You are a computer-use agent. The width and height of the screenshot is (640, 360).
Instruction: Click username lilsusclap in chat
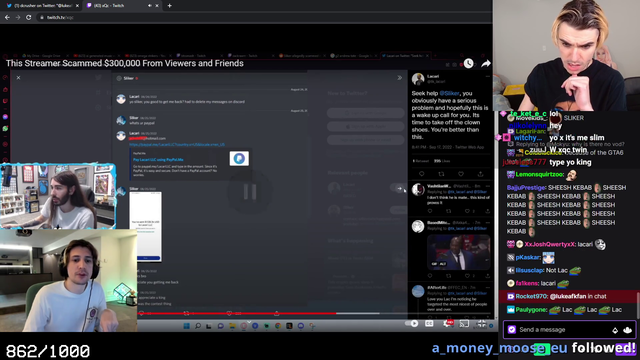point(529,270)
